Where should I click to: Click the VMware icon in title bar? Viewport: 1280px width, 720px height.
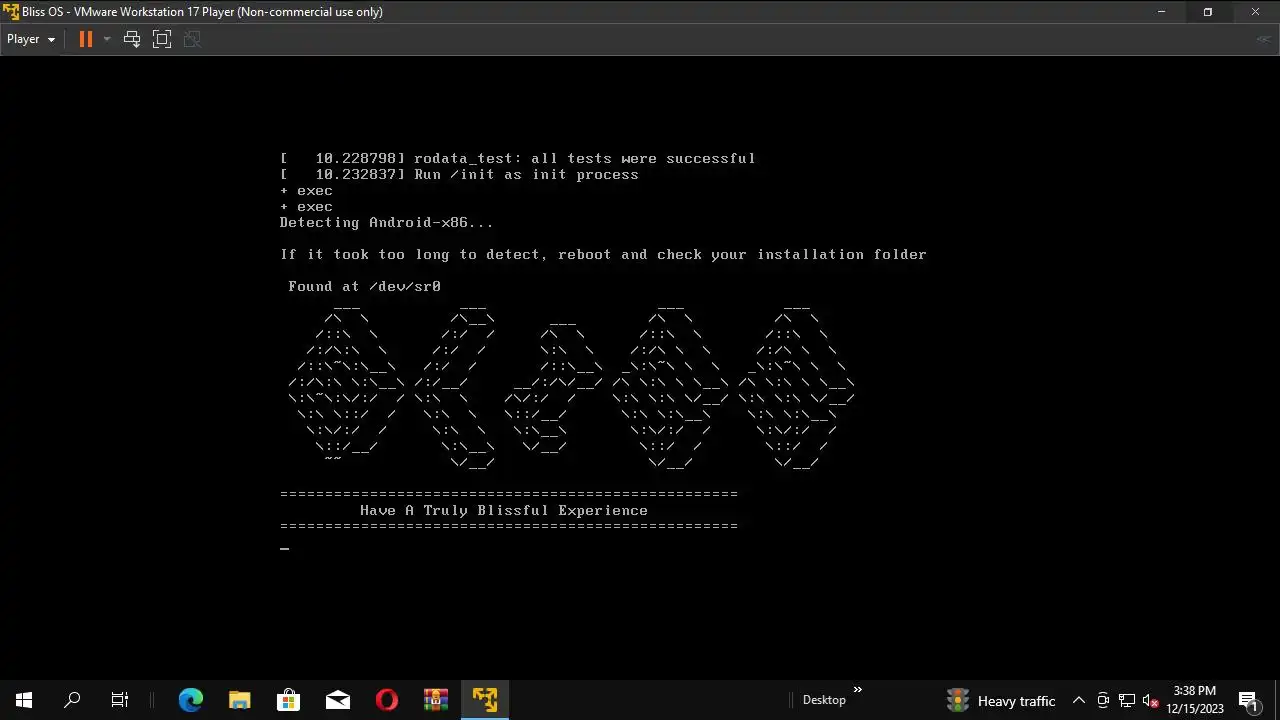click(x=11, y=12)
